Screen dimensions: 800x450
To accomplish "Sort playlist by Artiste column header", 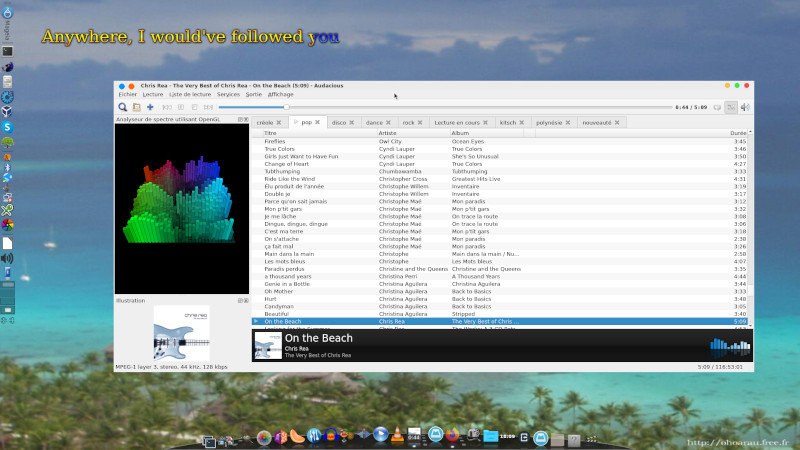I will pyautogui.click(x=388, y=132).
